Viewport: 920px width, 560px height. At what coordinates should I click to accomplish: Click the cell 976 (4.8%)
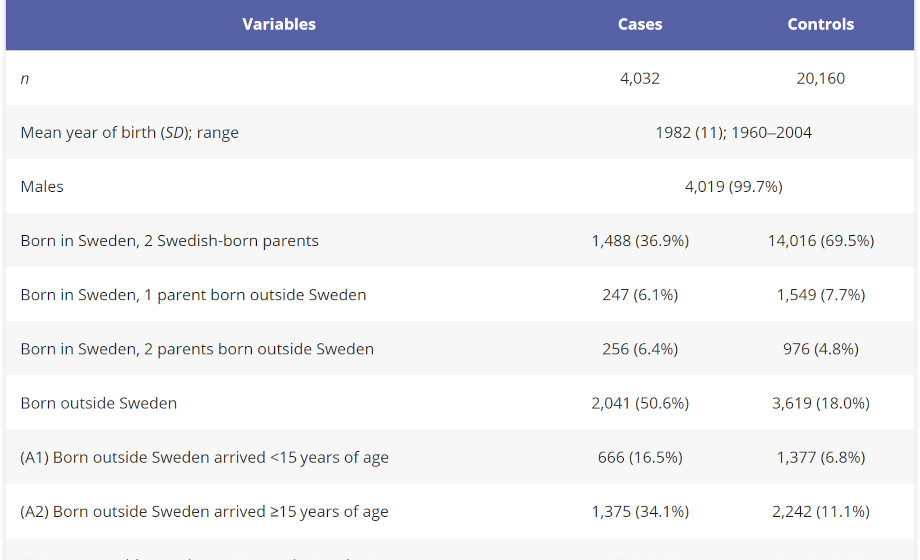[820, 349]
